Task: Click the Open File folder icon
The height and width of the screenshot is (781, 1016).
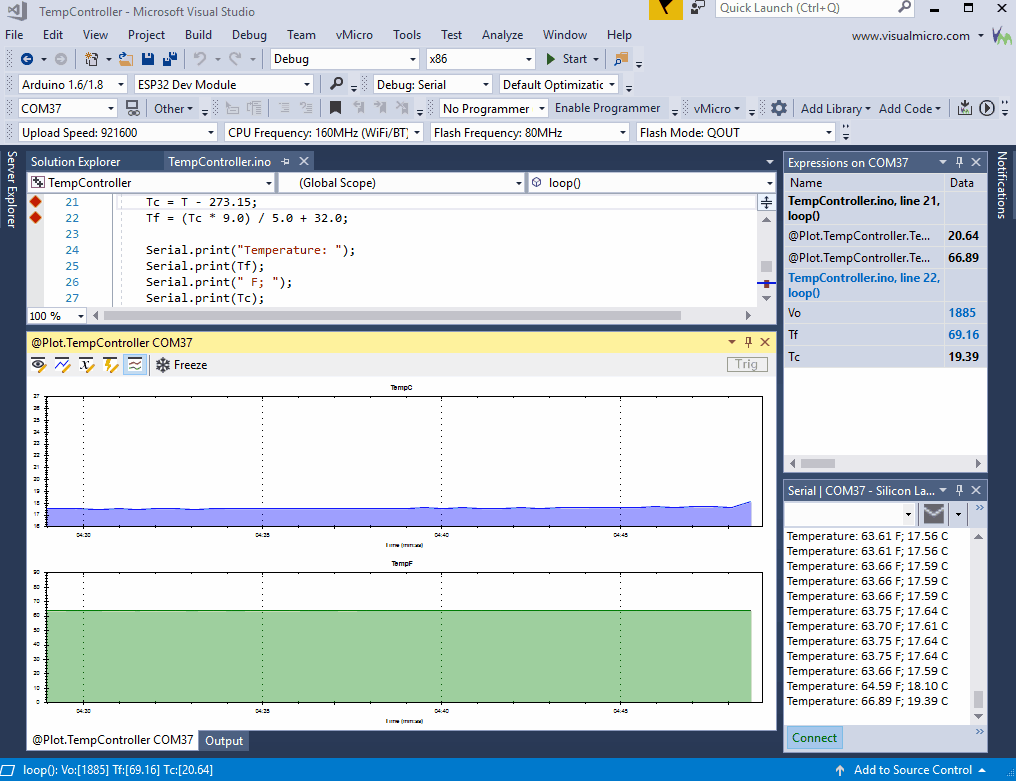Action: coord(126,59)
